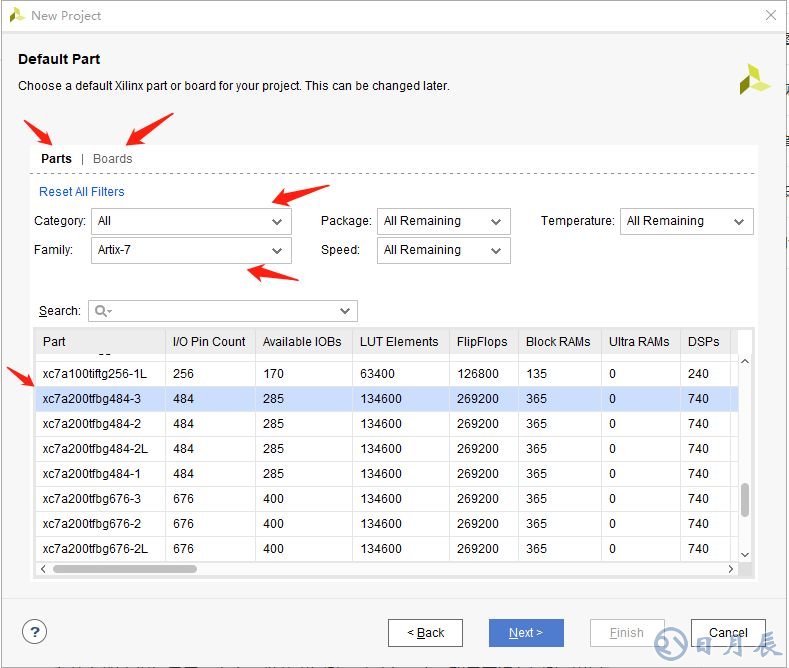Expand the Temperature dropdown
The width and height of the screenshot is (789, 668).
685,221
